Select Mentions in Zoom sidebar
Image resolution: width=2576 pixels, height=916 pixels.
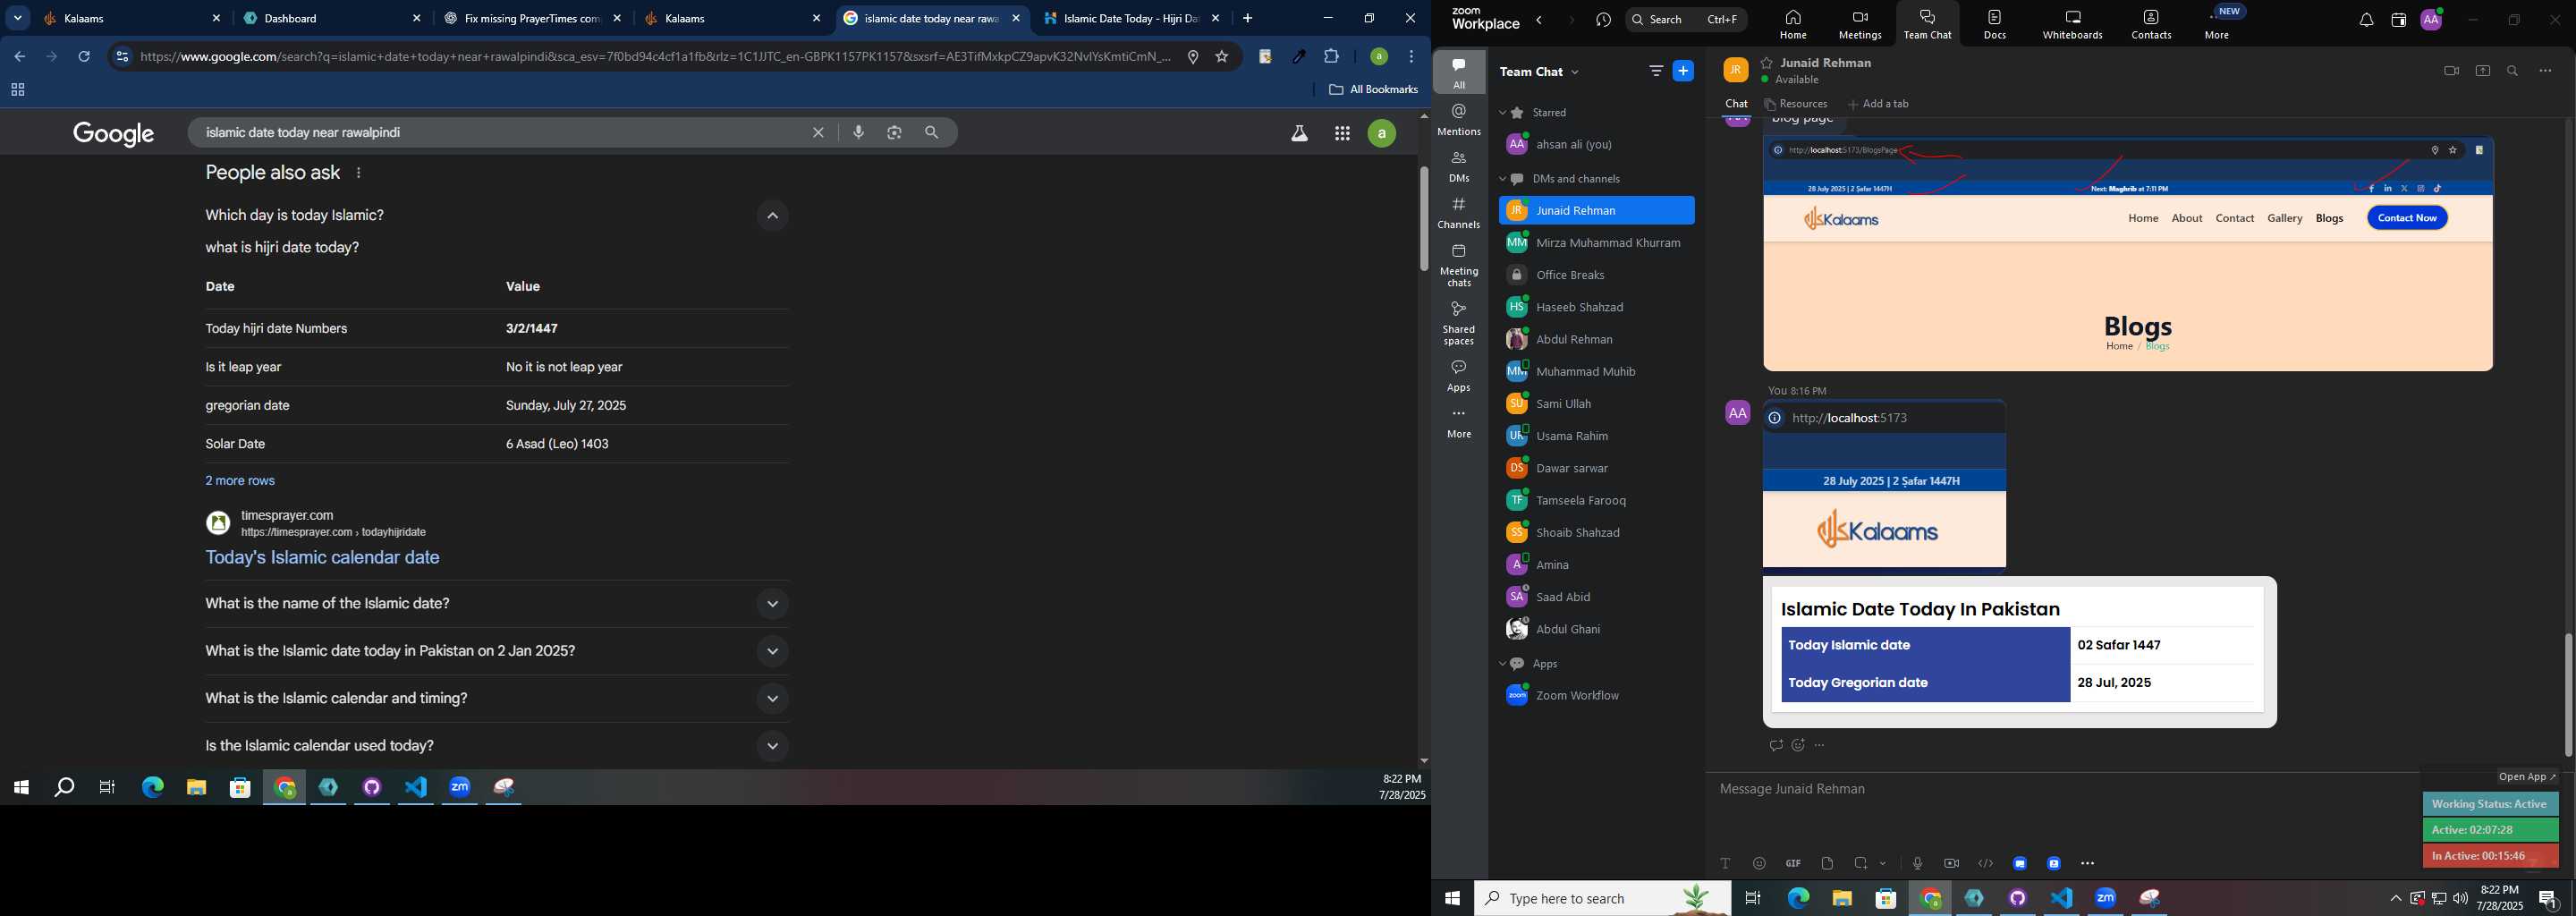1459,119
